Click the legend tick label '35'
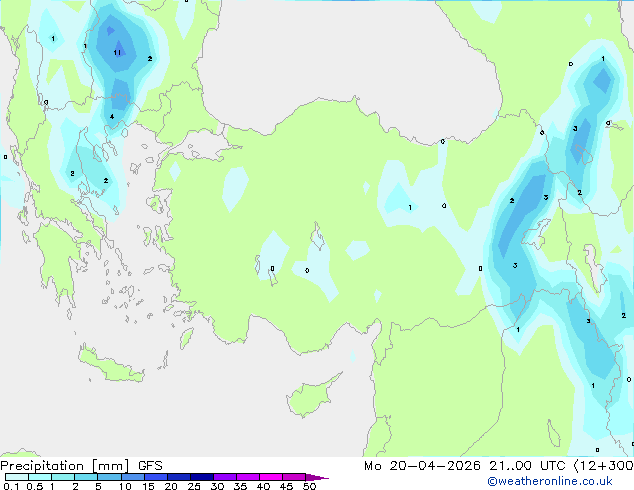 tap(240, 486)
